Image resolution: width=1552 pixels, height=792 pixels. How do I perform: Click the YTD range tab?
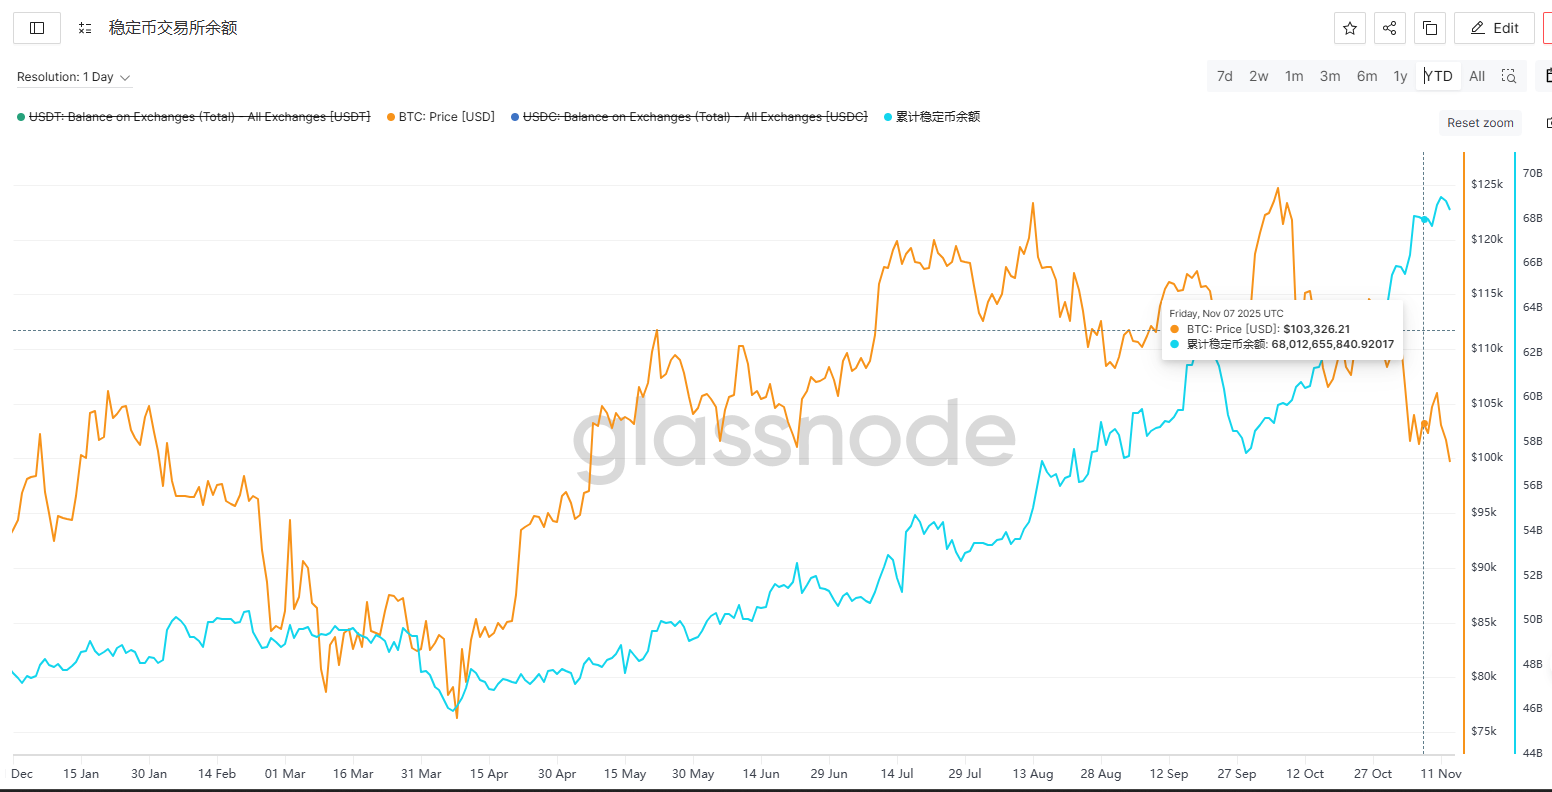(1439, 76)
